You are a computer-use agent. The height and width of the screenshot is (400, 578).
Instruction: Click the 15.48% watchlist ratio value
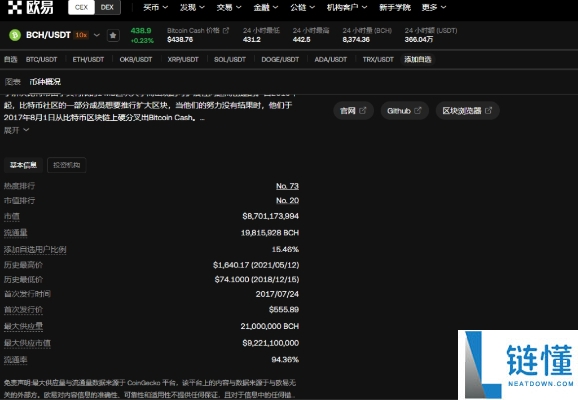(x=285, y=249)
